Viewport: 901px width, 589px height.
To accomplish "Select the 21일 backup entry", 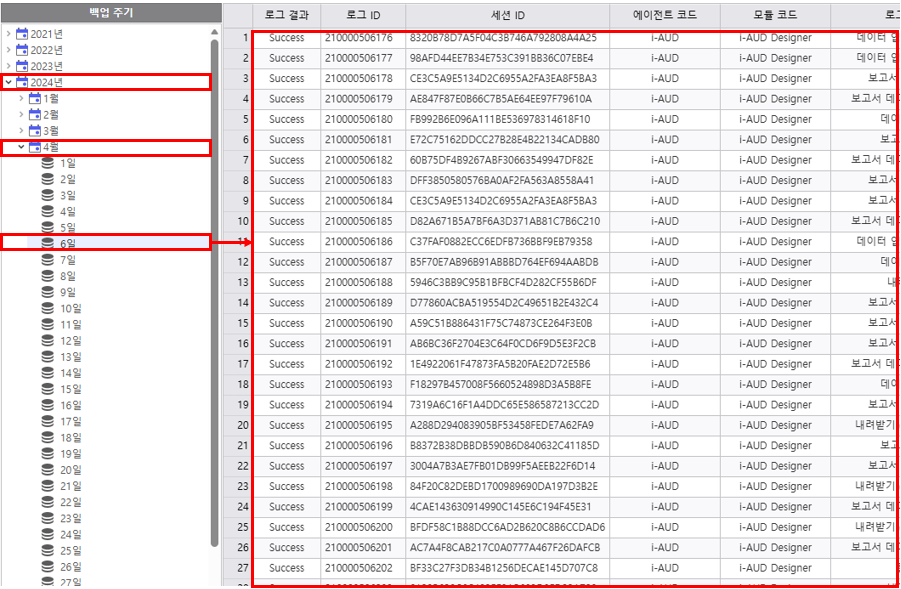I will [x=71, y=486].
